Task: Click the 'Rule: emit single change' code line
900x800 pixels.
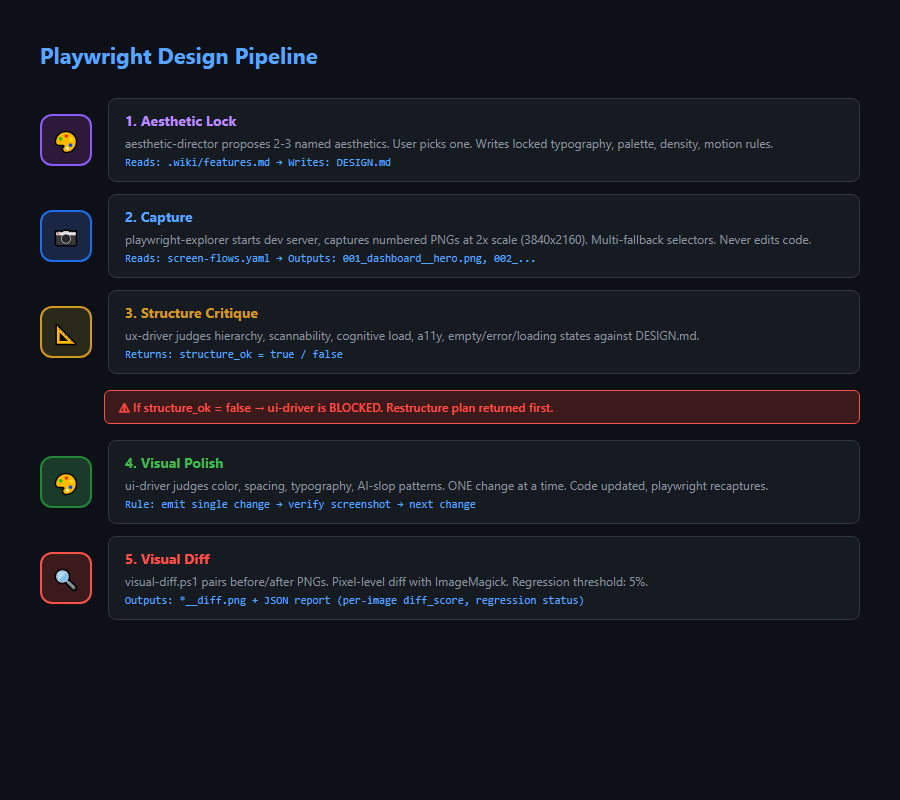Action: 300,504
